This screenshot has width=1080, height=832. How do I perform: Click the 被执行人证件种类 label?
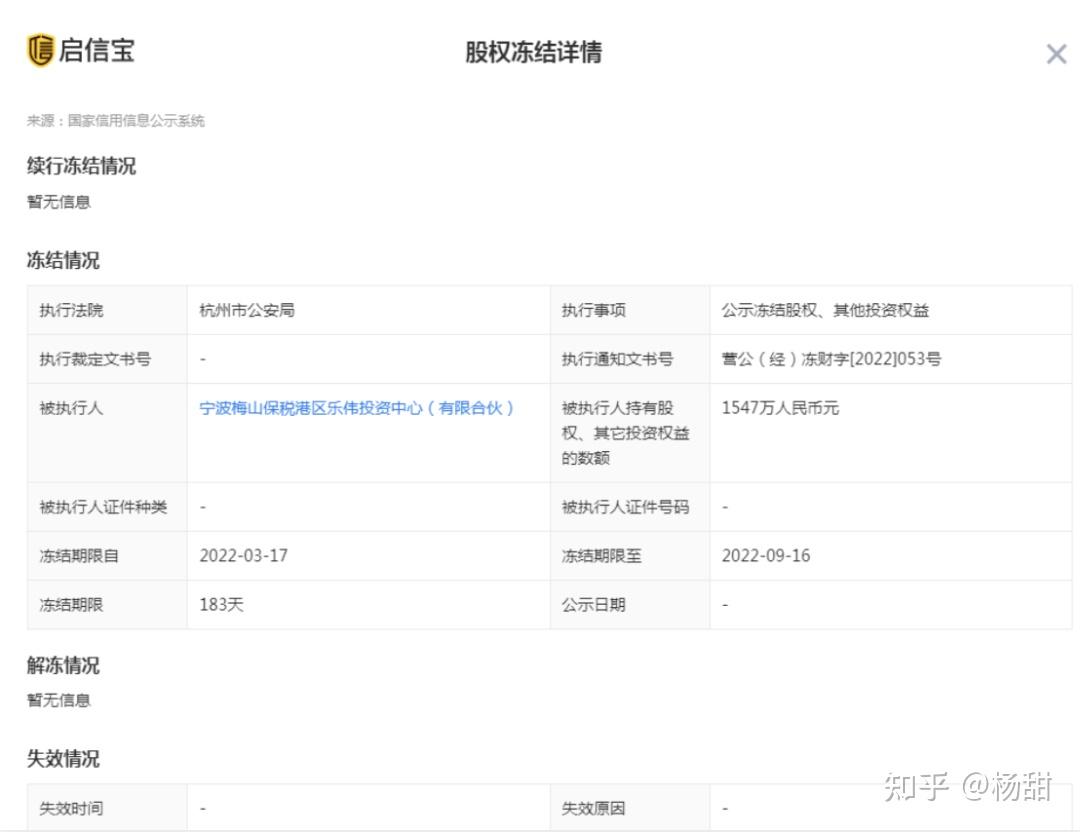click(x=103, y=507)
